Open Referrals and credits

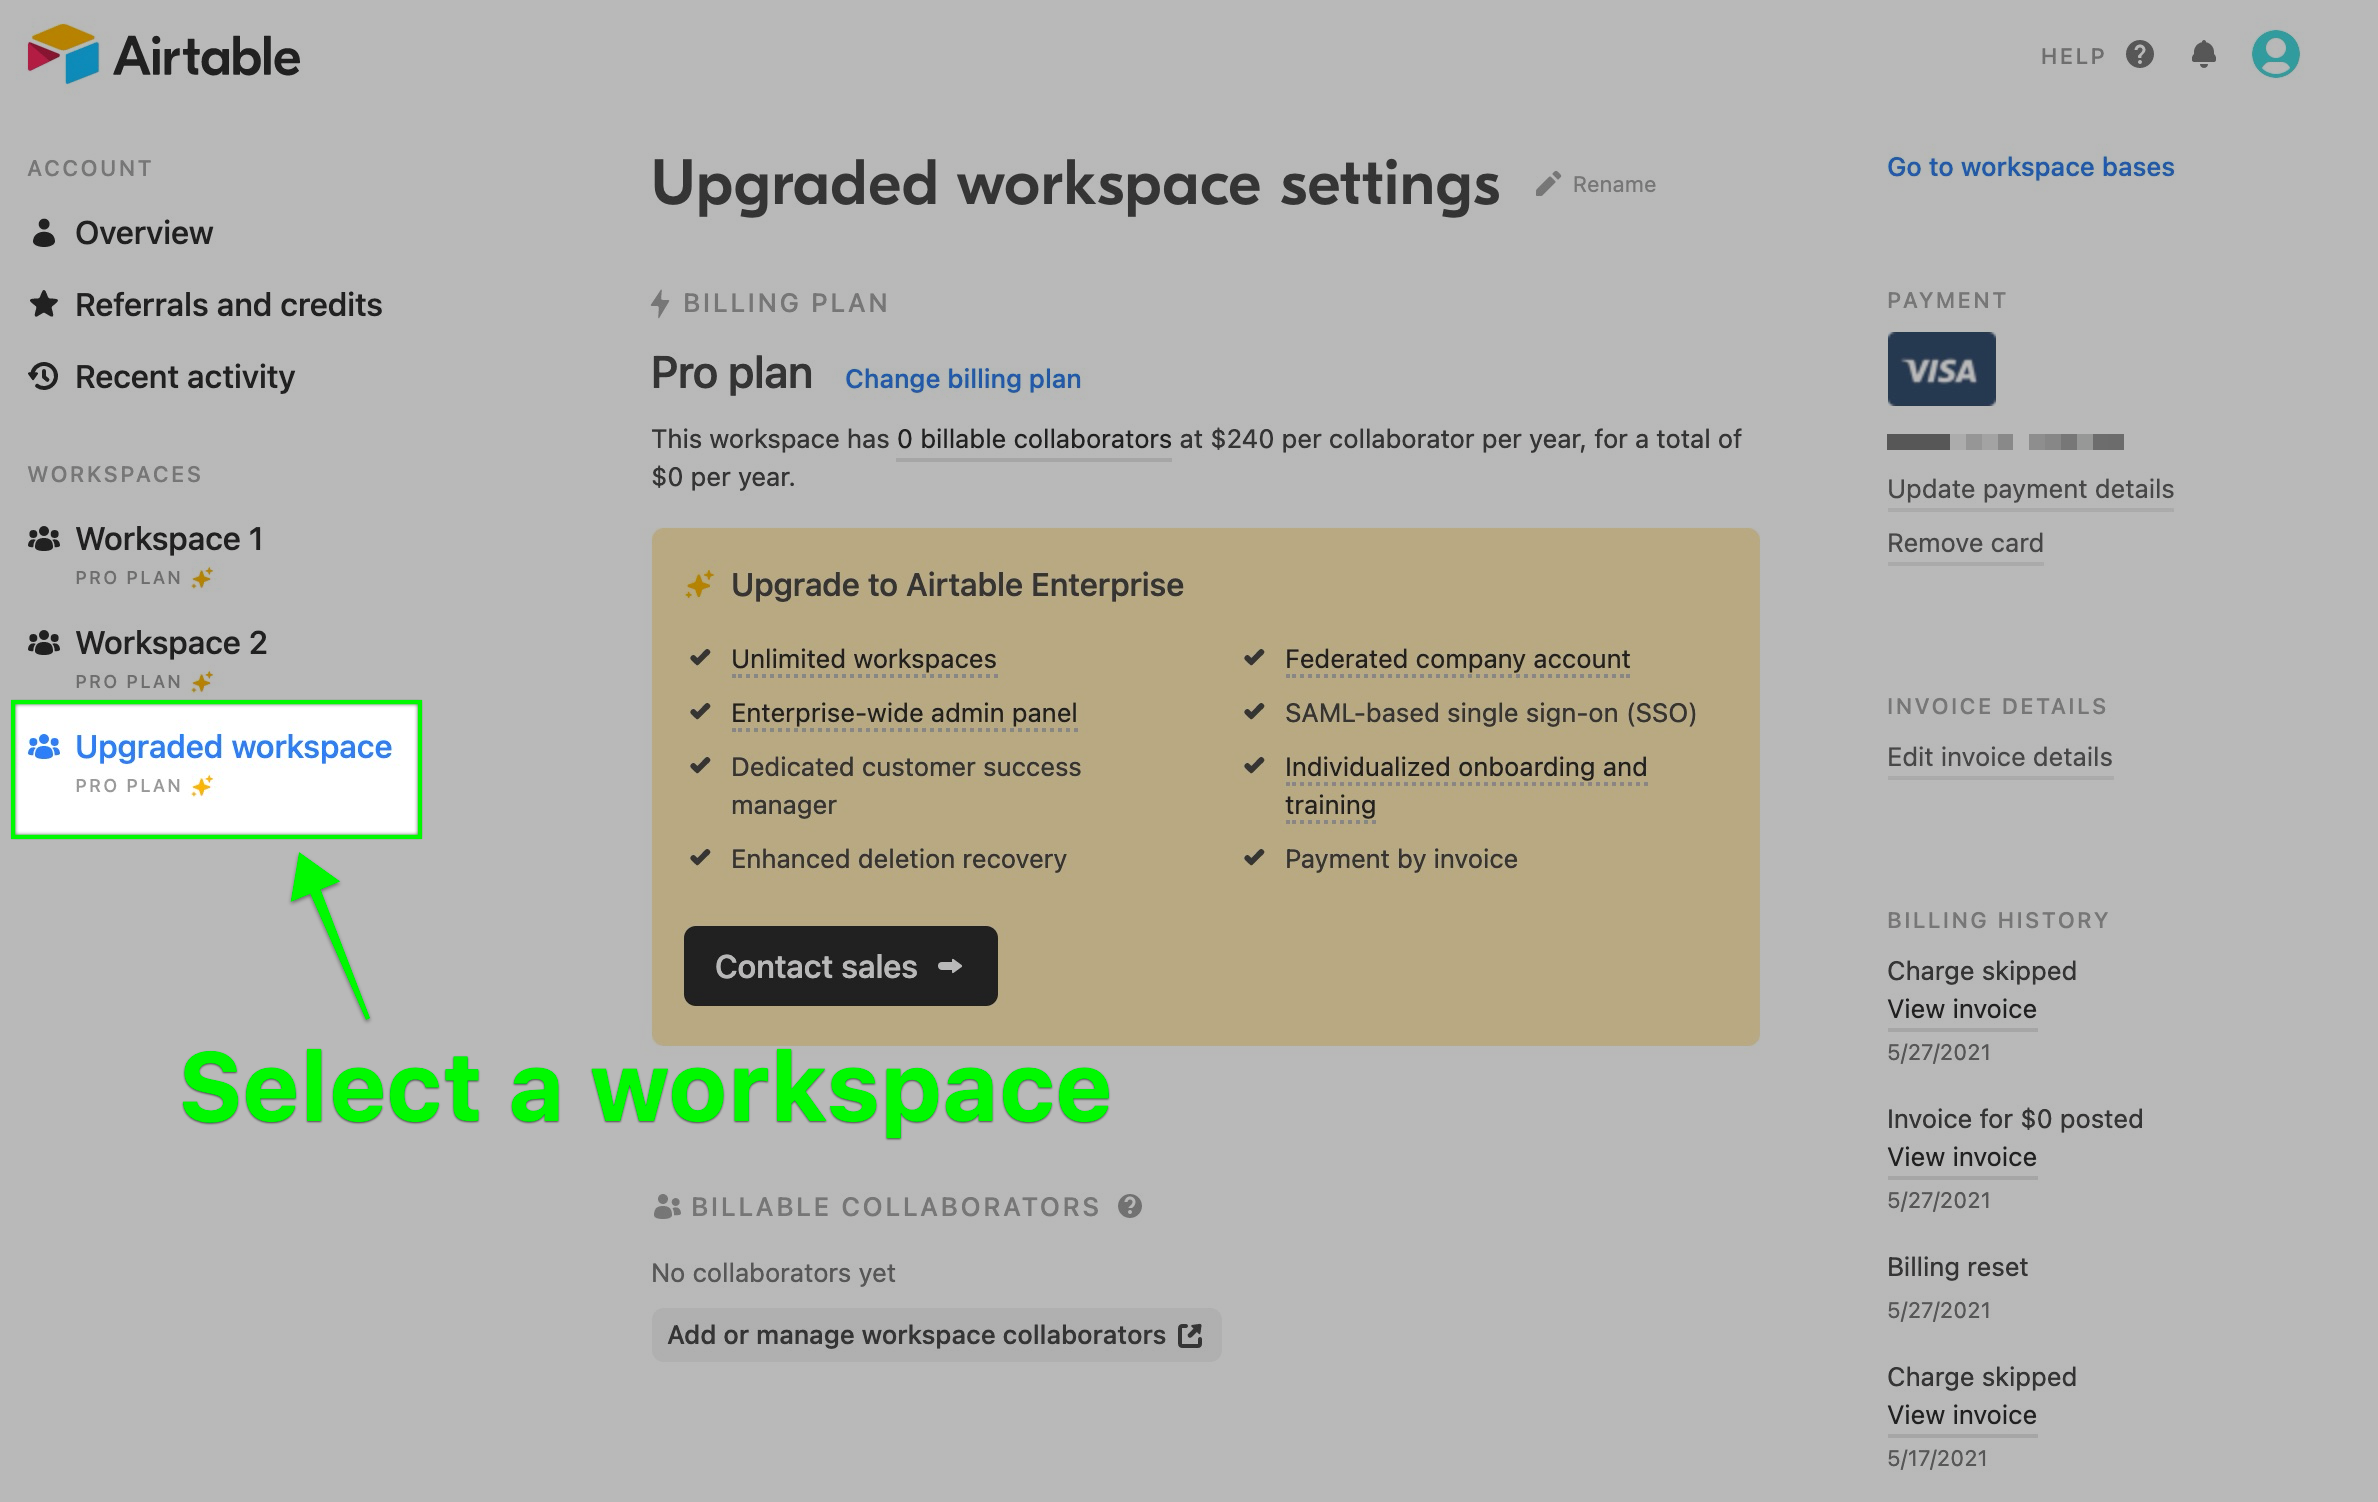[229, 304]
